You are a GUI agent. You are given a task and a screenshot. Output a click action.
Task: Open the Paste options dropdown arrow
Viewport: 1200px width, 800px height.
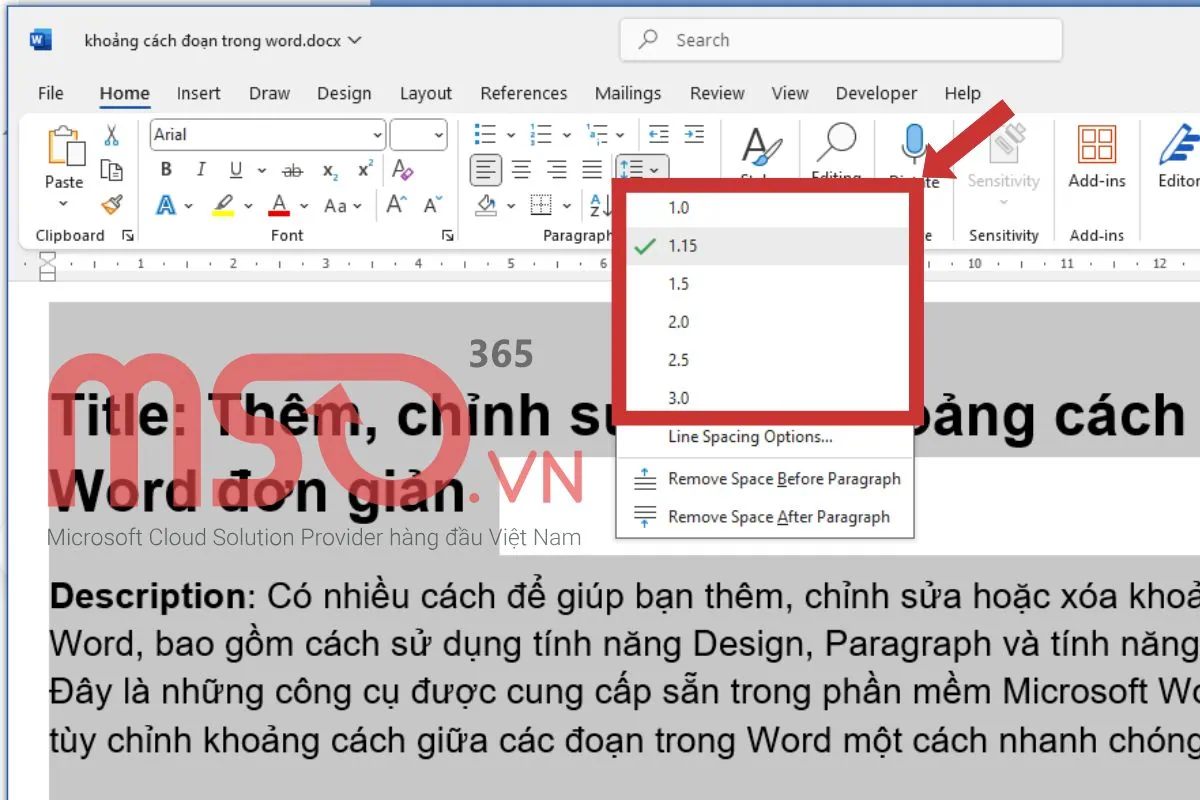[x=63, y=204]
